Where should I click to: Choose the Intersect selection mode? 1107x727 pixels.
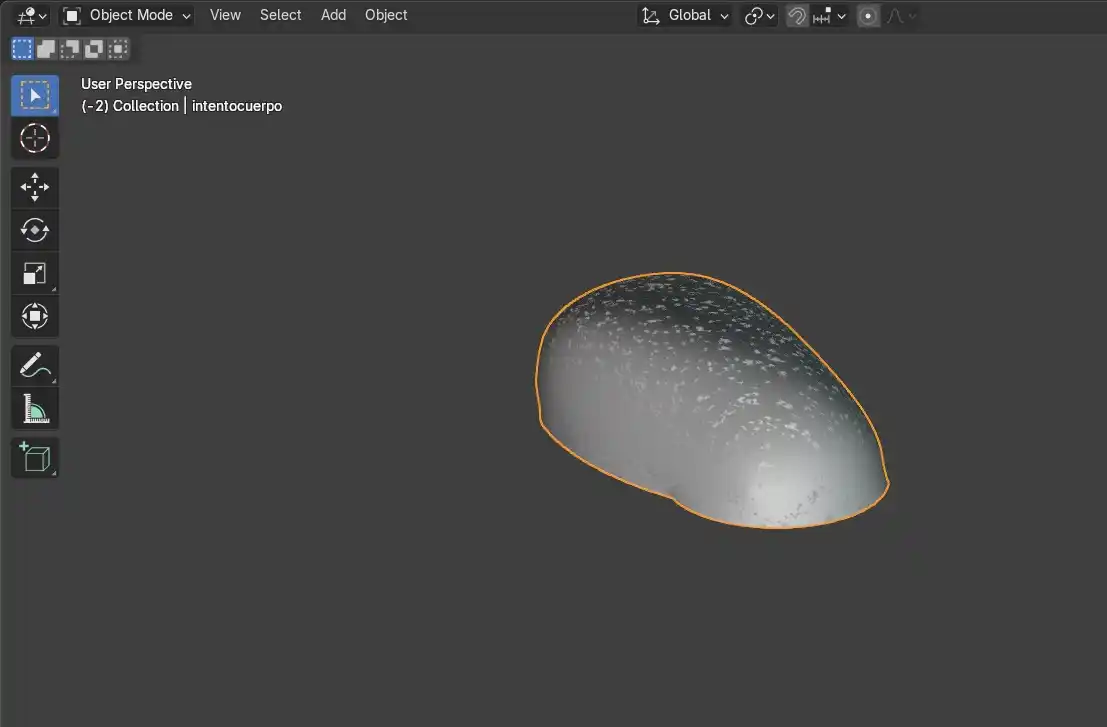[x=118, y=49]
